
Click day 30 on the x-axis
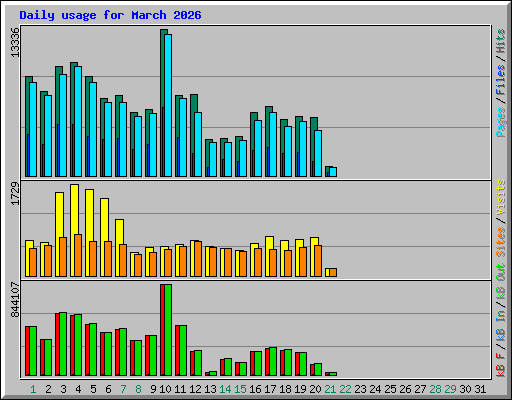[465, 389]
